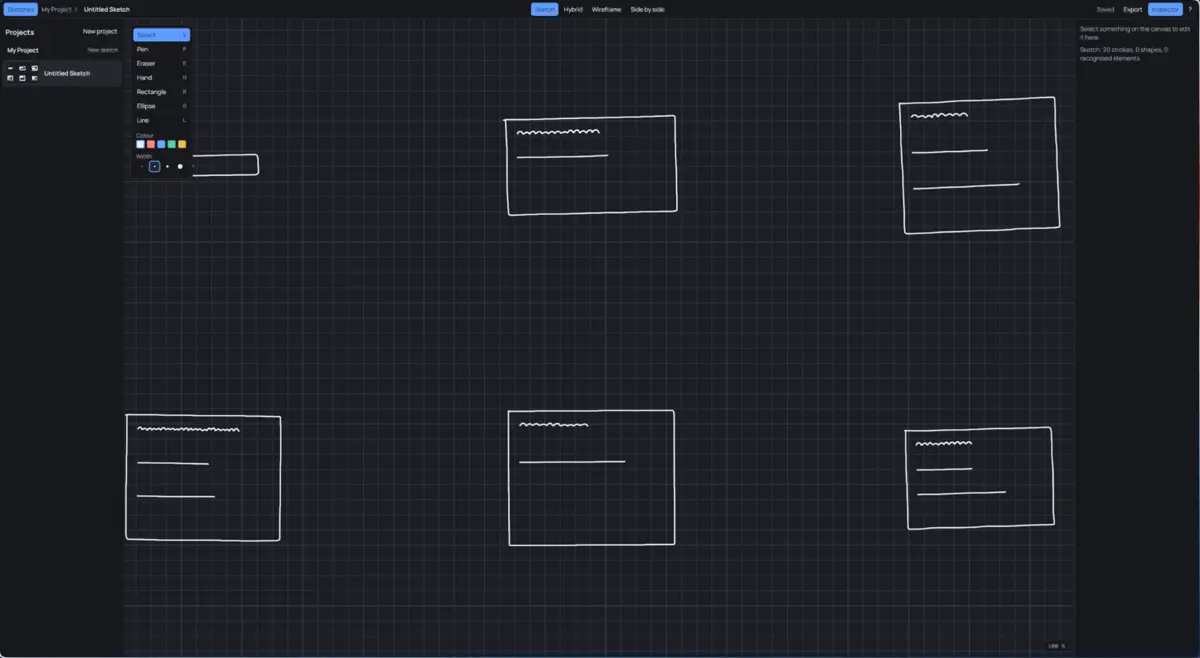Image resolution: width=1200 pixels, height=658 pixels.
Task: Click the Untitled Sketch breadcrumb title
Action: pyautogui.click(x=107, y=9)
